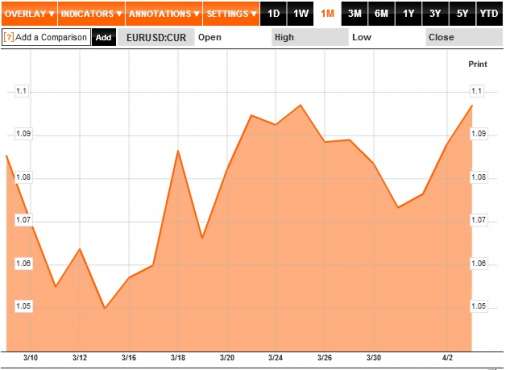
Task: Show year-to-date YTD range
Action: coord(489,14)
